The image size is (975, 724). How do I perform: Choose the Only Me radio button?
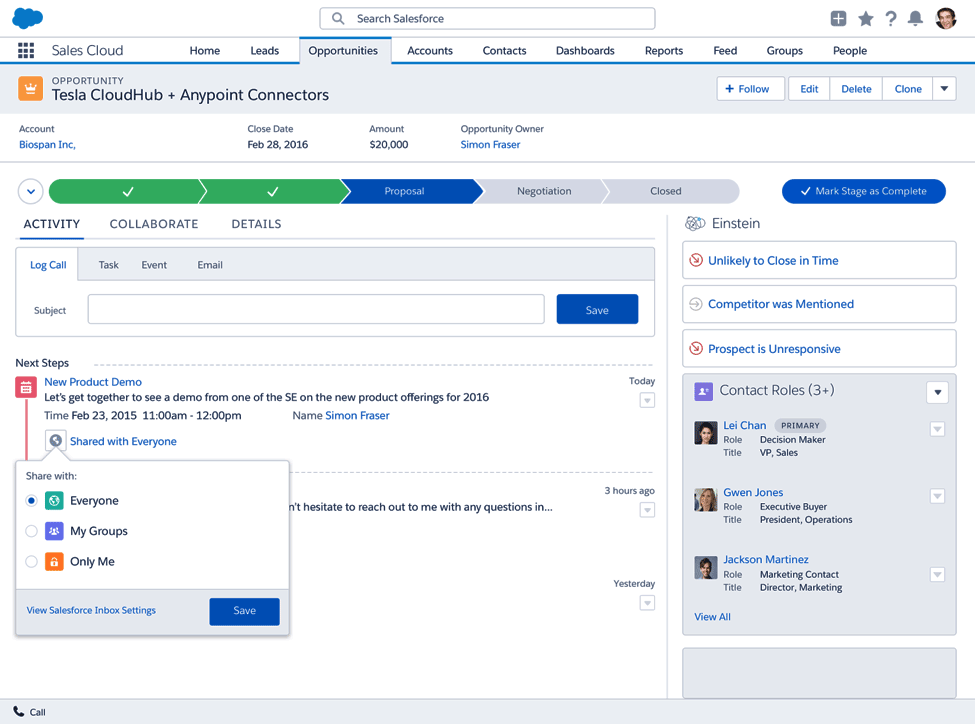click(32, 562)
